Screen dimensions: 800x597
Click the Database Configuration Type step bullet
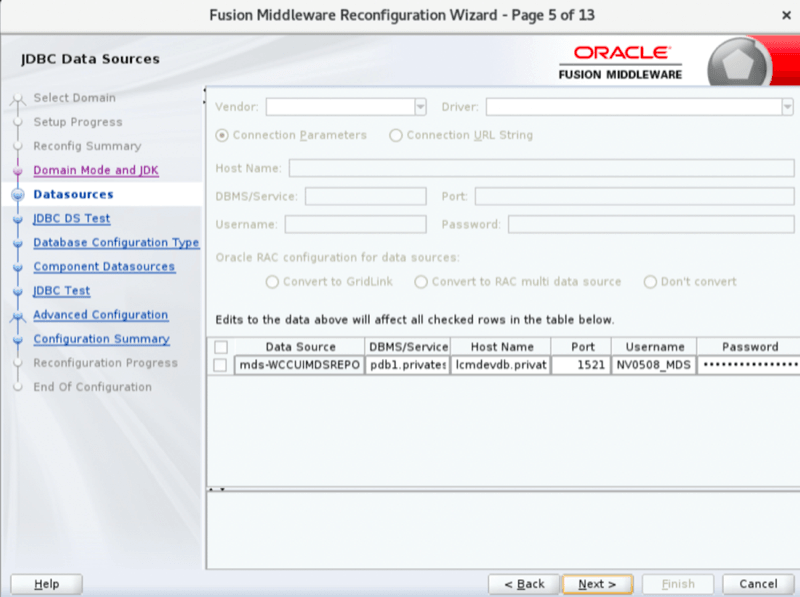coord(18,243)
